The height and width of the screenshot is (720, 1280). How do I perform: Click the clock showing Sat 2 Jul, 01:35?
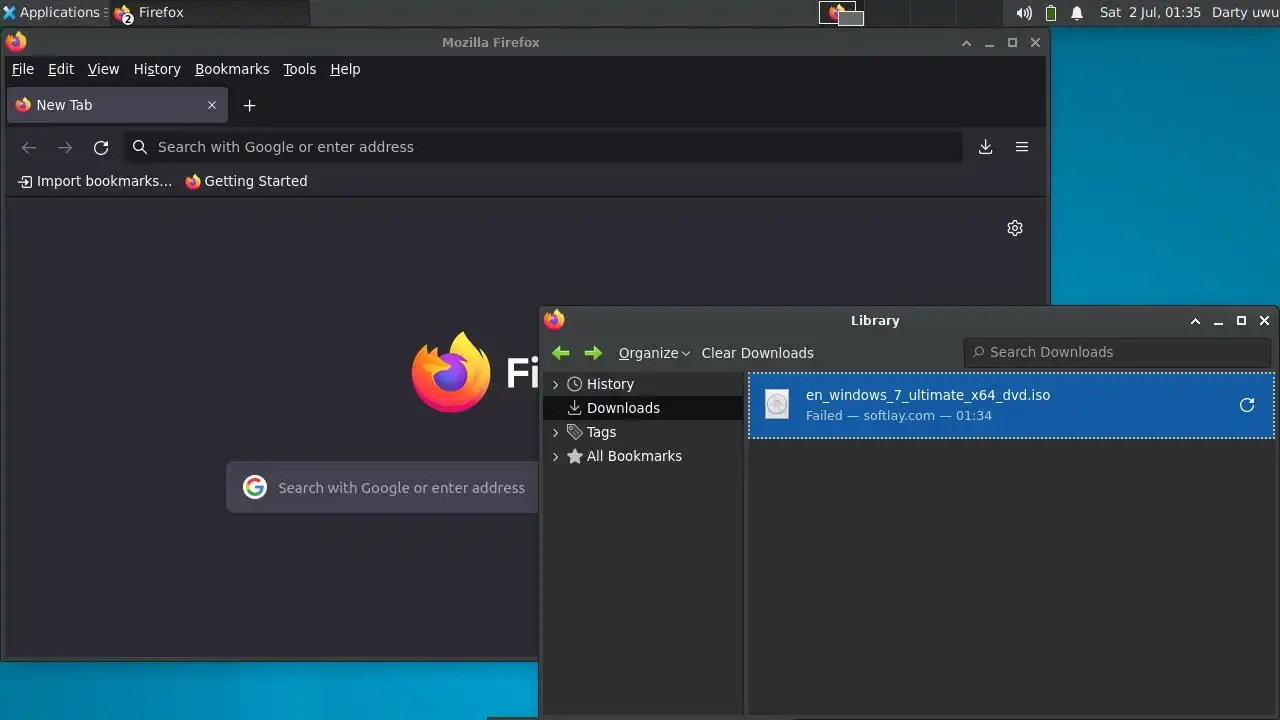1150,13
